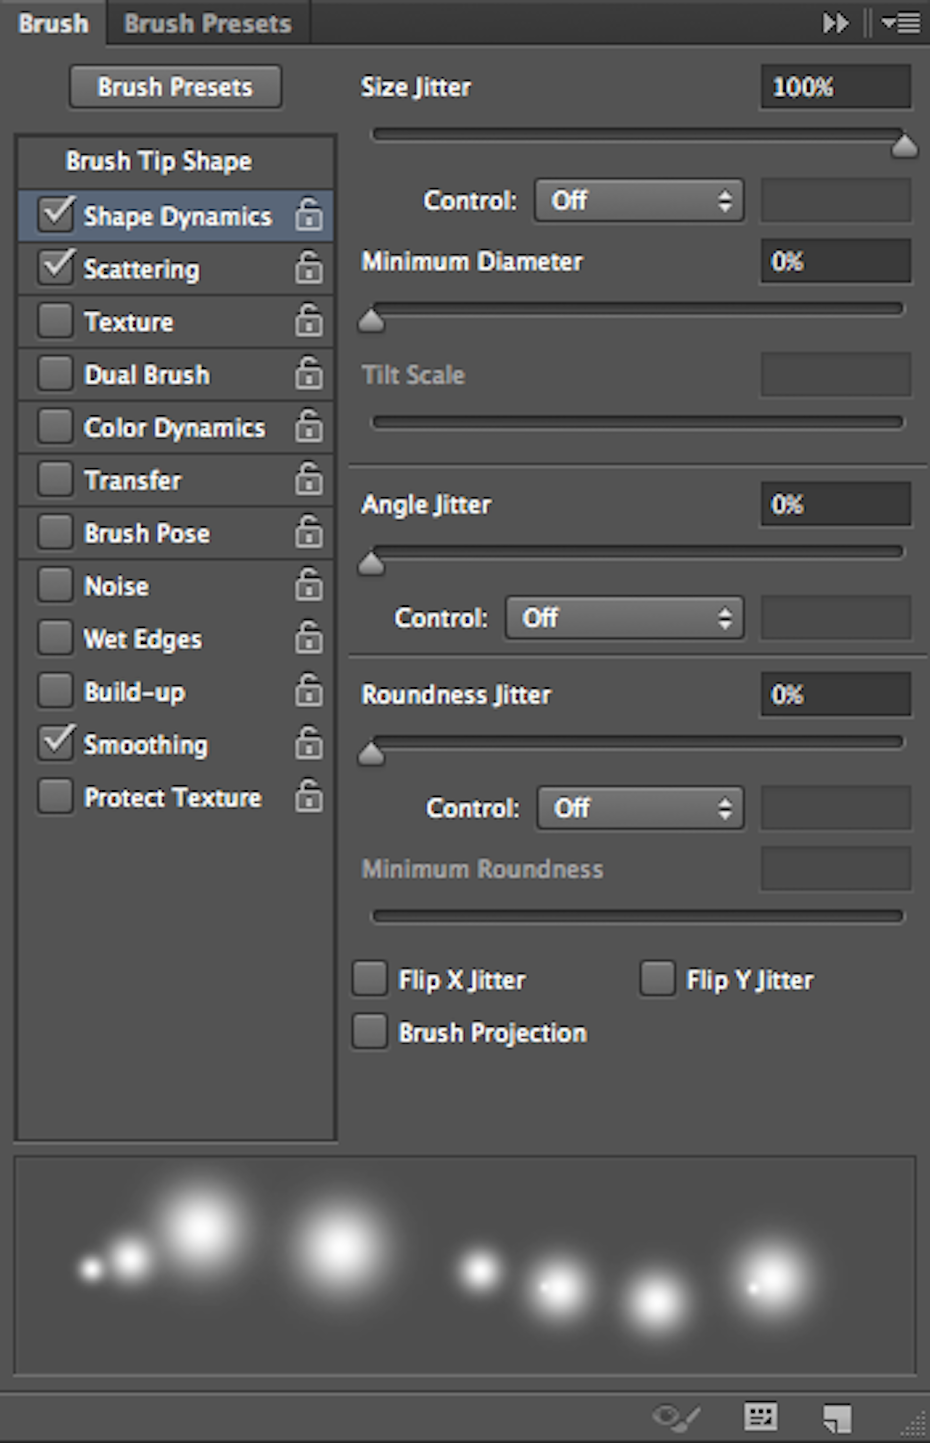
Task: Select Brush Tip Shape in the list
Action: click(159, 161)
